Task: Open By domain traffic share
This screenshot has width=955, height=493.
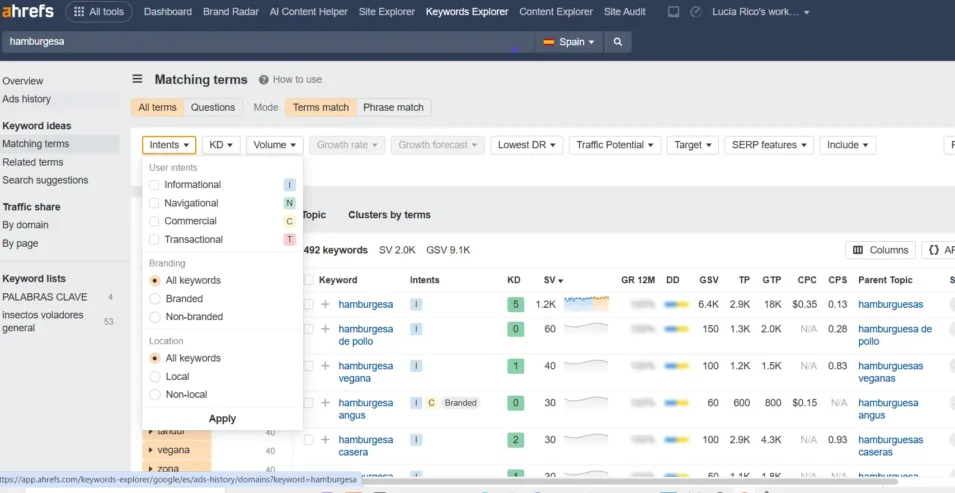Action: pos(25,225)
